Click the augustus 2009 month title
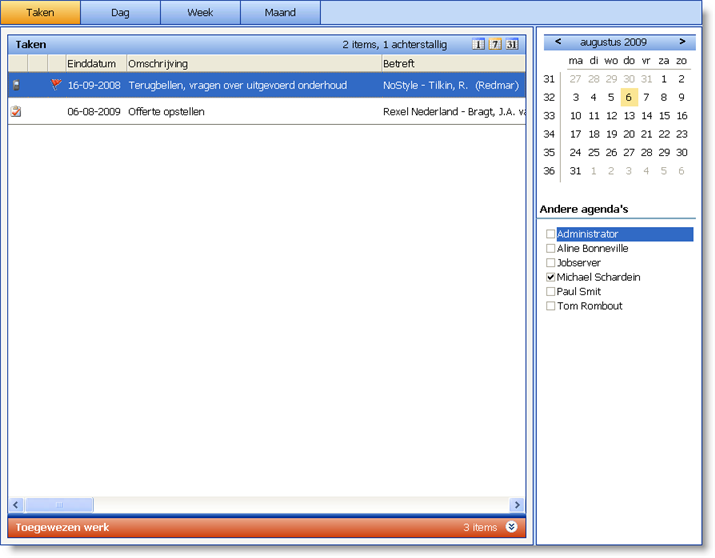 click(613, 42)
